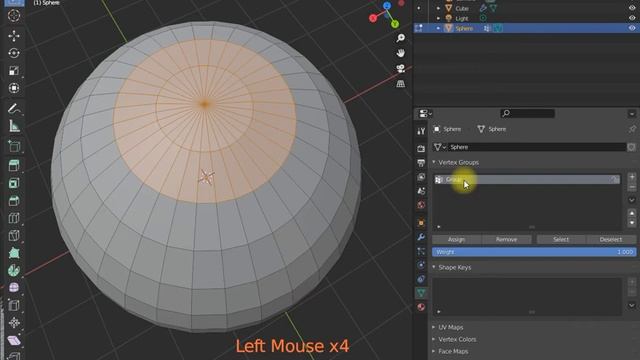The image size is (640, 360).
Task: Select the Poly Build tool
Action: coord(14,253)
